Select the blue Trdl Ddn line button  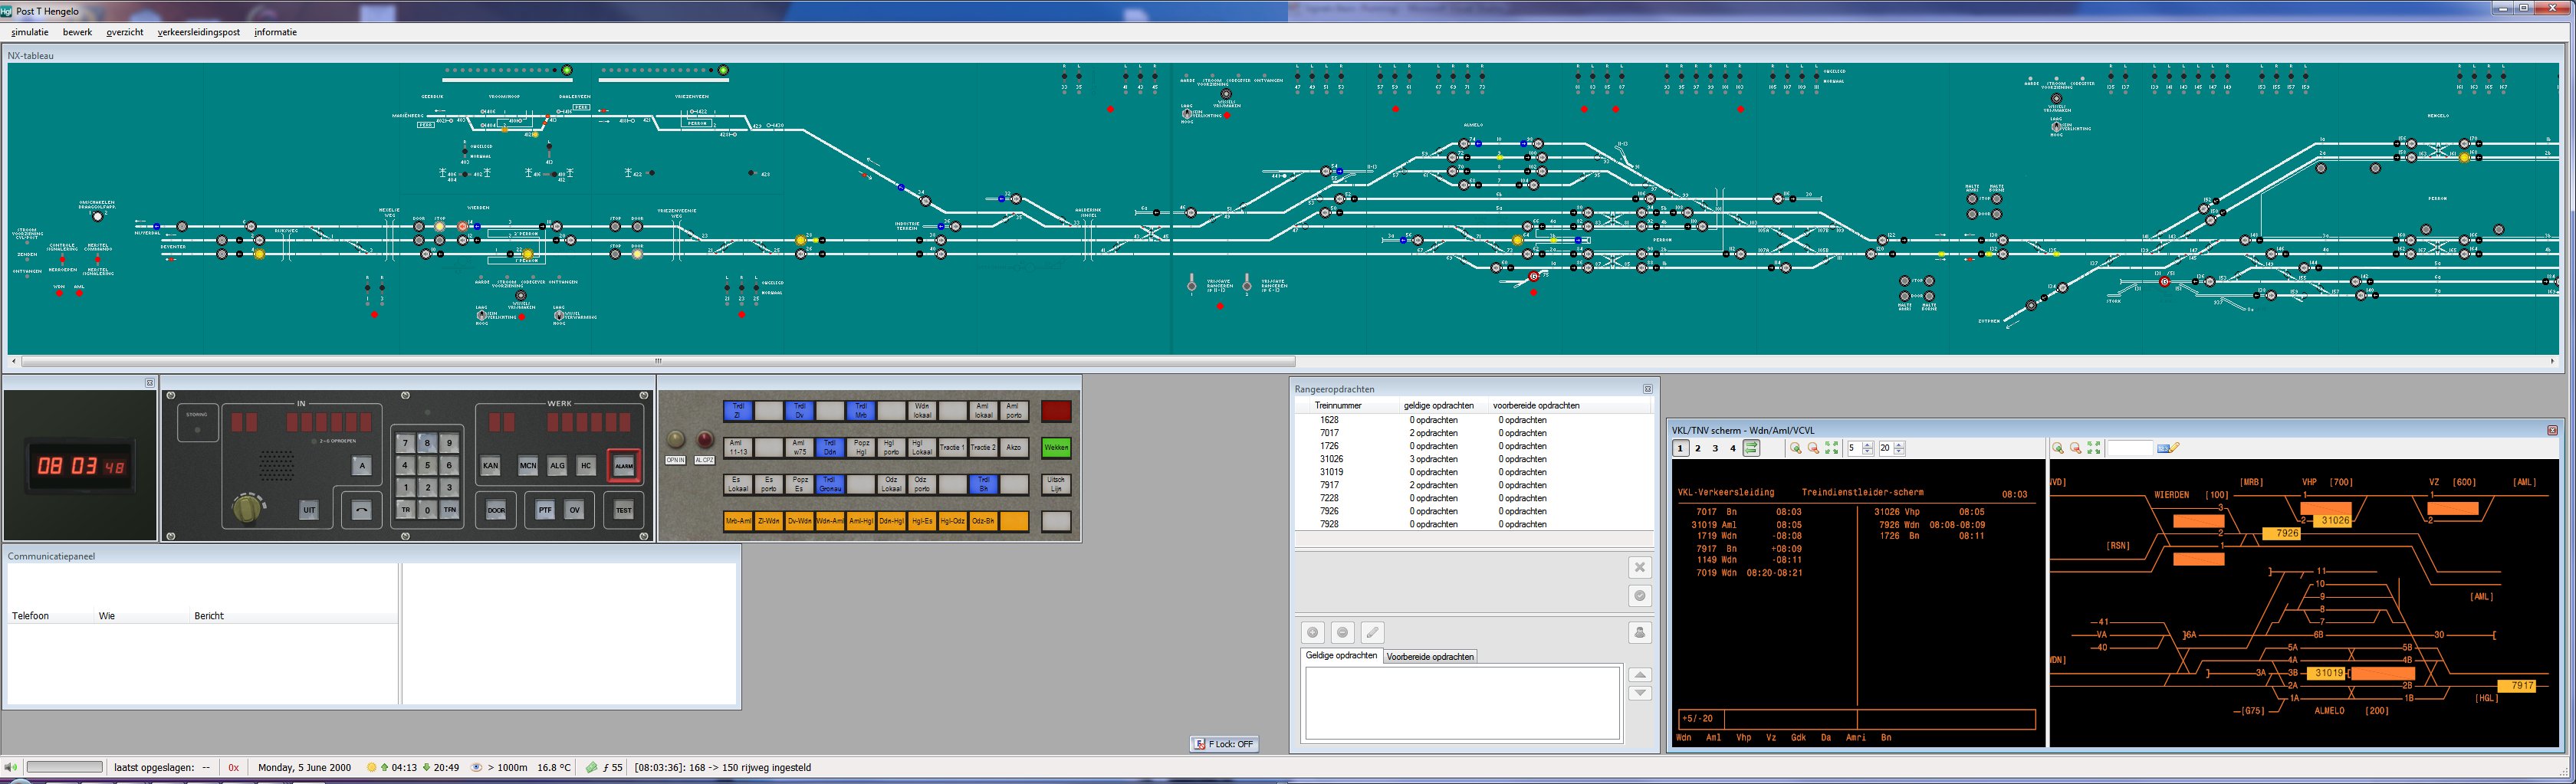[x=830, y=448]
